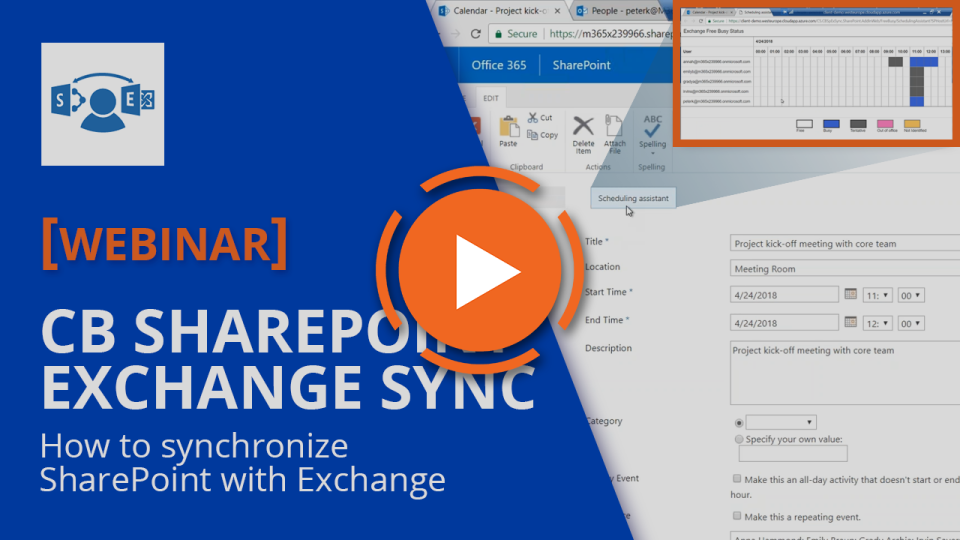Expand the Spelling dropdown arrow
The image size is (960, 540).
653,153
